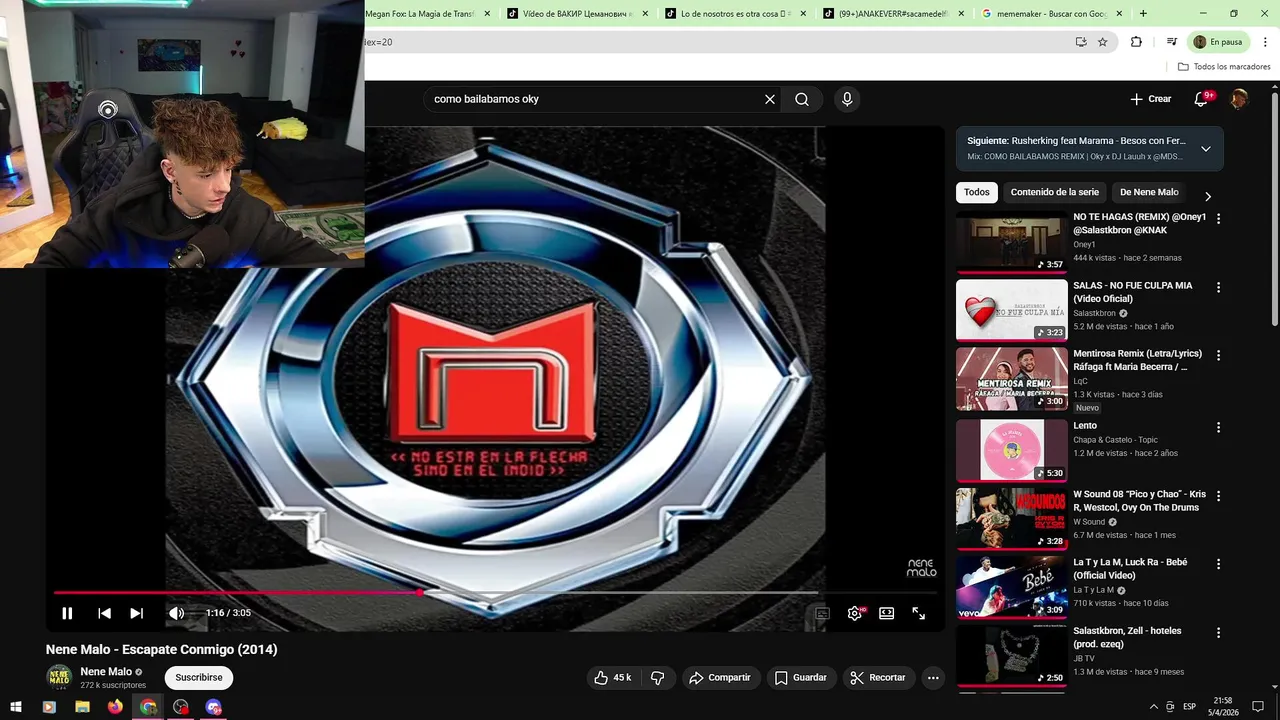
Task: Click install app icon in address bar
Action: pos(1081,42)
